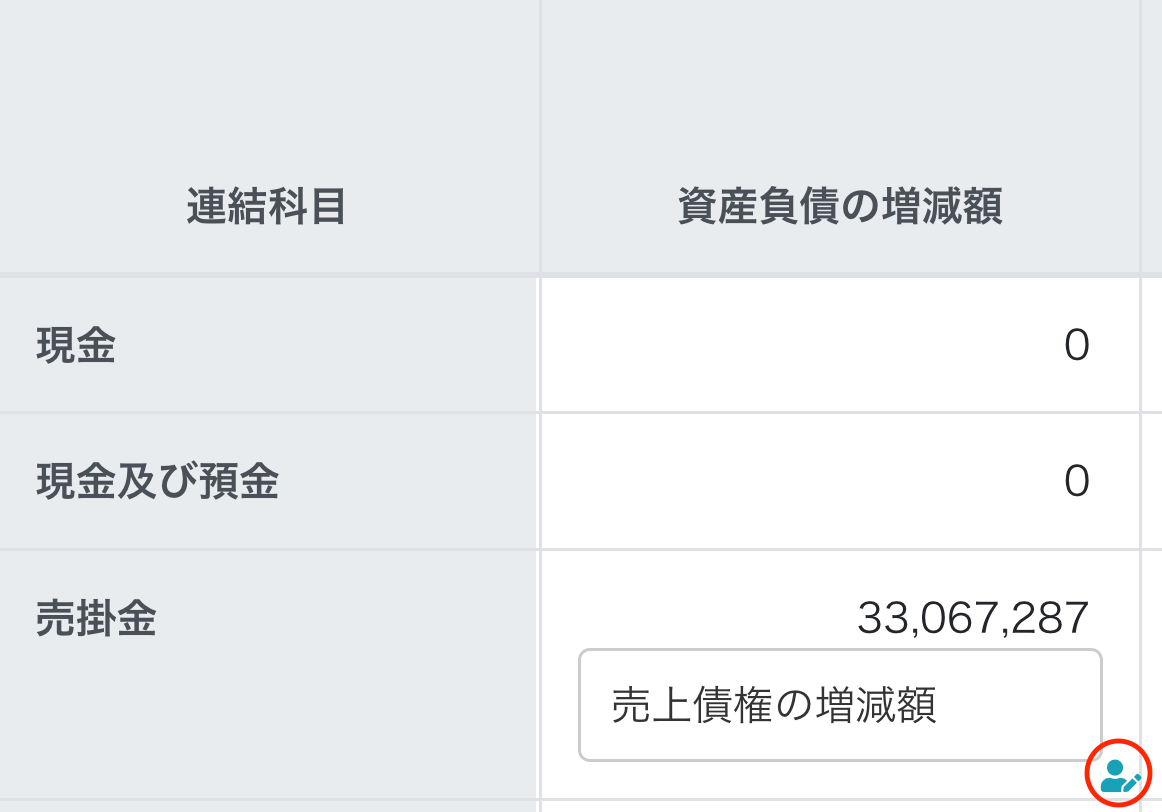Click empty header space above 連結科目

click(266, 80)
